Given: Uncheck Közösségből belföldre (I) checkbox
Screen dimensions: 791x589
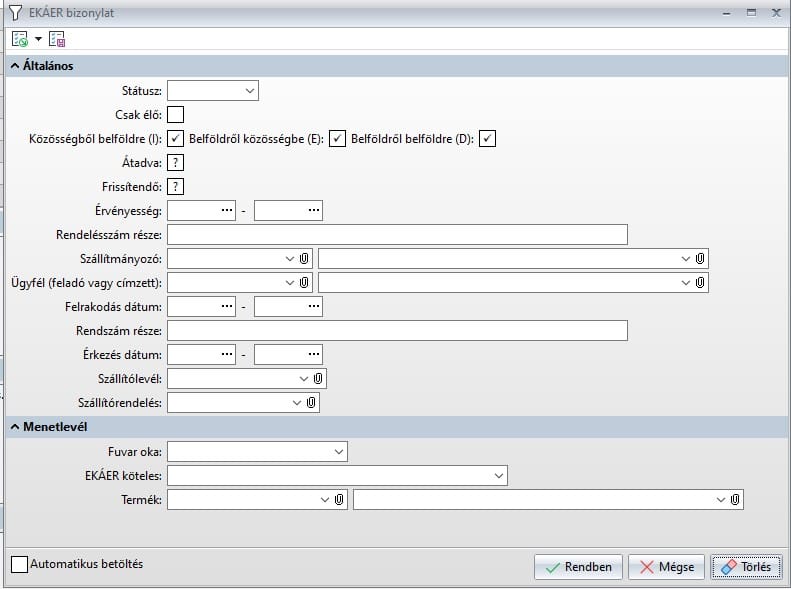Looking at the screenshot, I should coord(176,138).
